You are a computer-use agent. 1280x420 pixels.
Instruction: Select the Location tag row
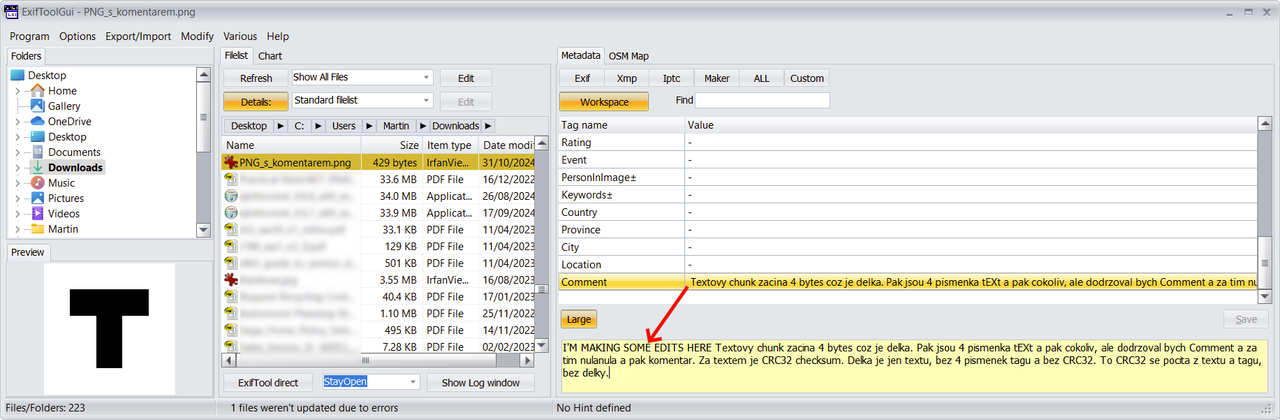tap(908, 265)
